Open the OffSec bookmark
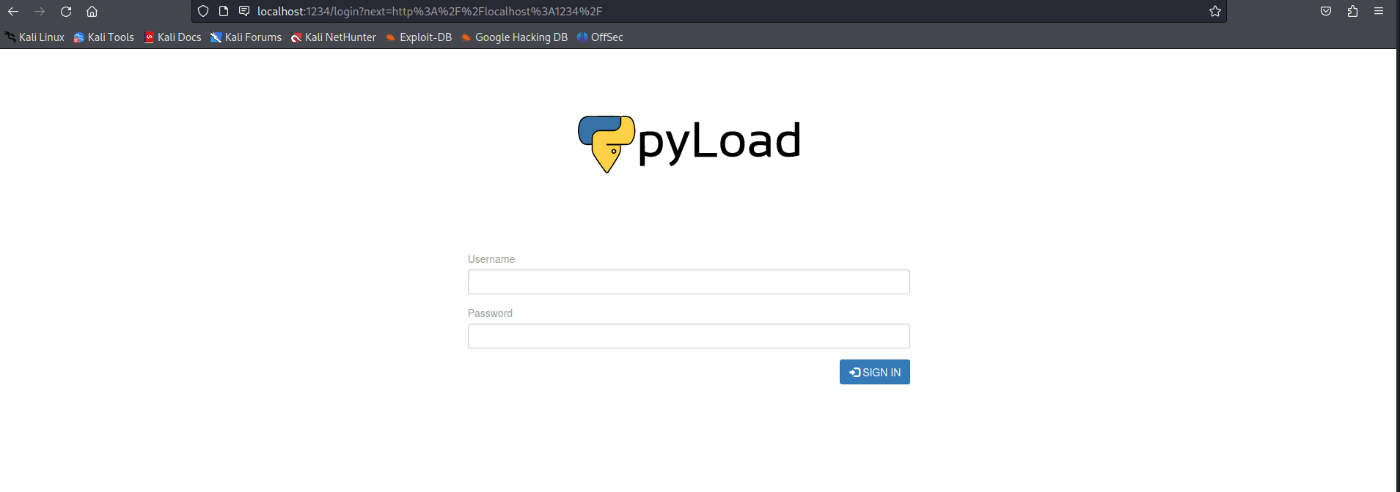The width and height of the screenshot is (1400, 492). [600, 37]
